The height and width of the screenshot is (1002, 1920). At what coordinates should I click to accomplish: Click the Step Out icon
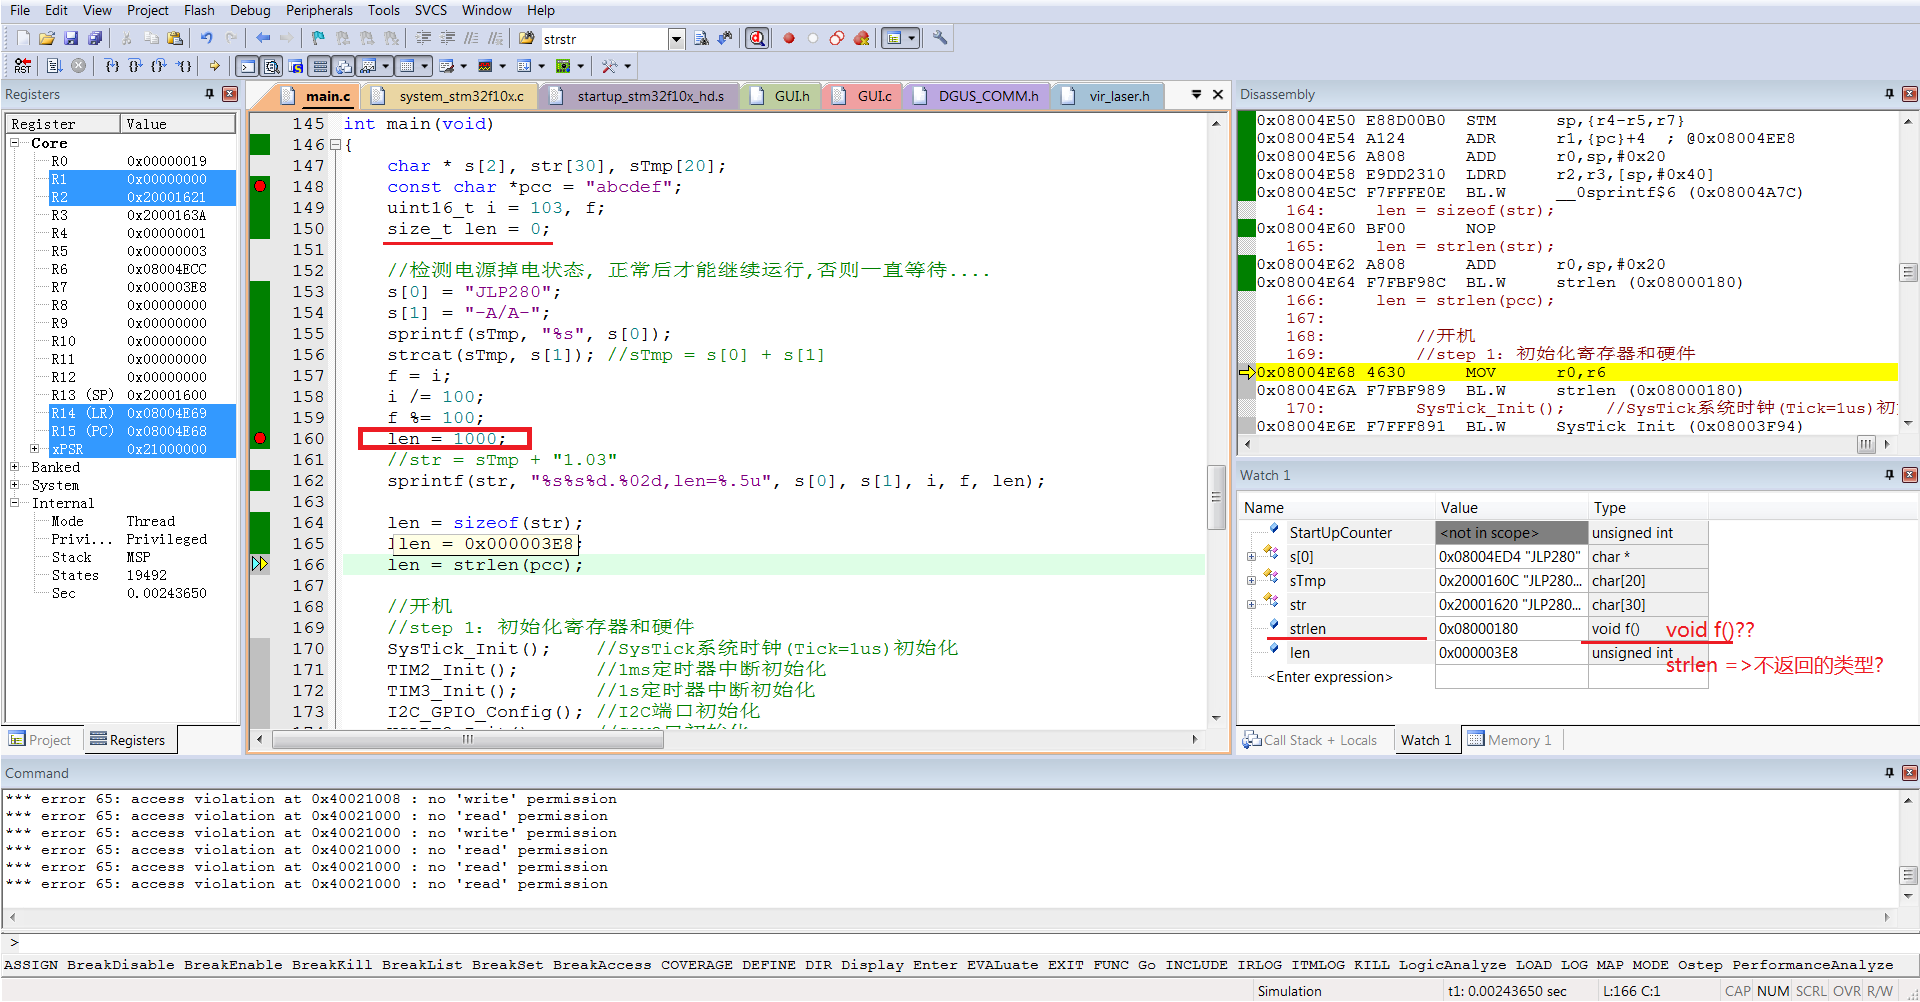[x=158, y=66]
